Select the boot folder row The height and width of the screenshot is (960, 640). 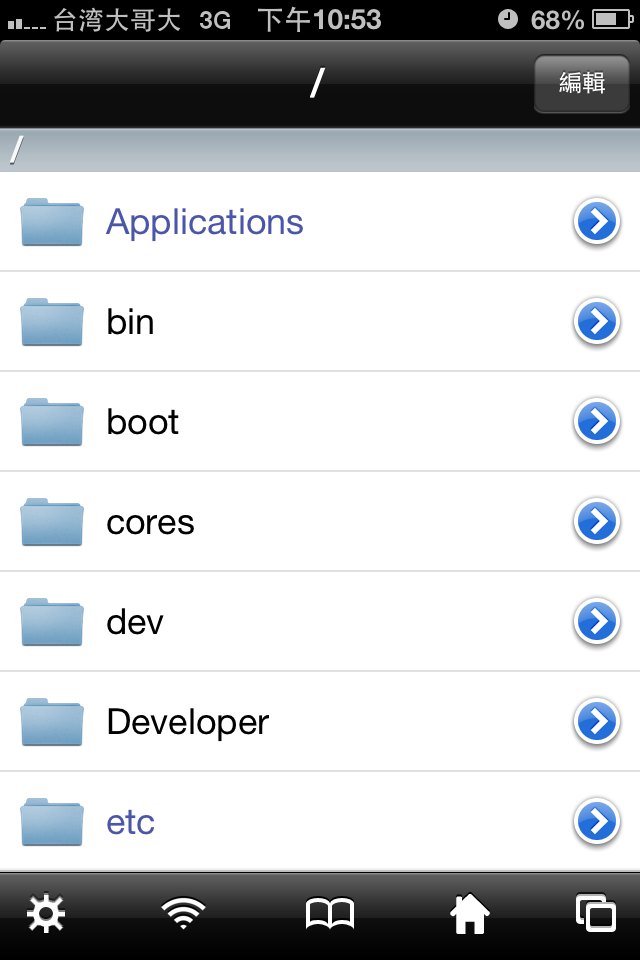pyautogui.click(x=320, y=421)
